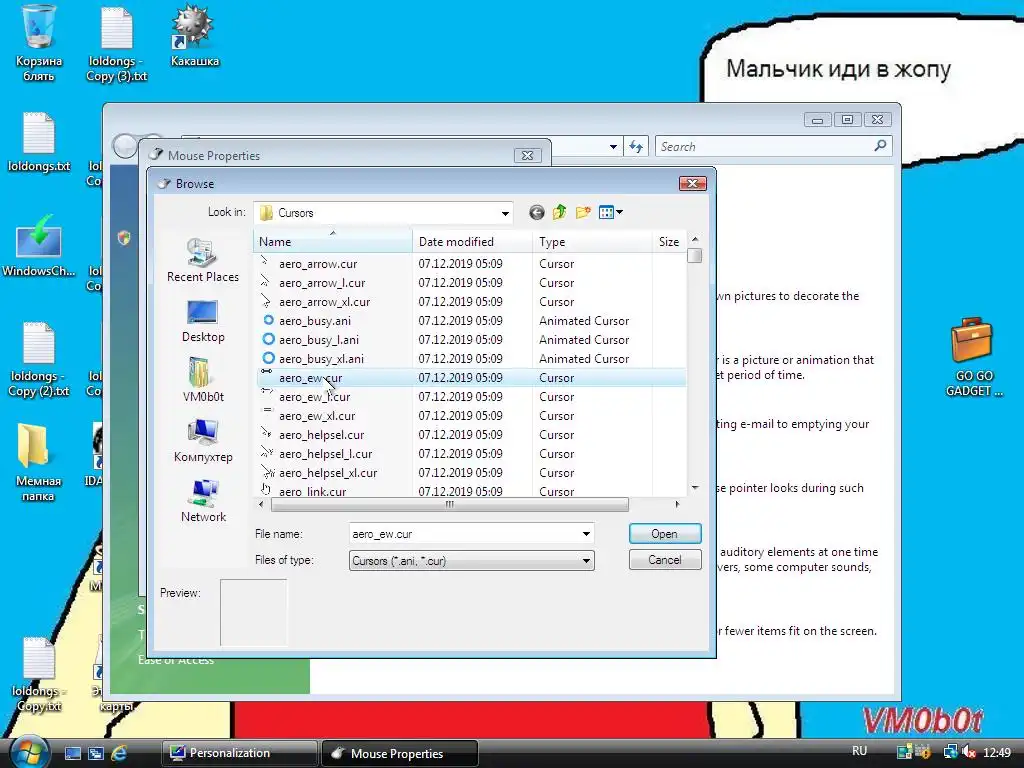Expand the Files of type dropdown
The height and width of the screenshot is (768, 1024).
click(586, 560)
